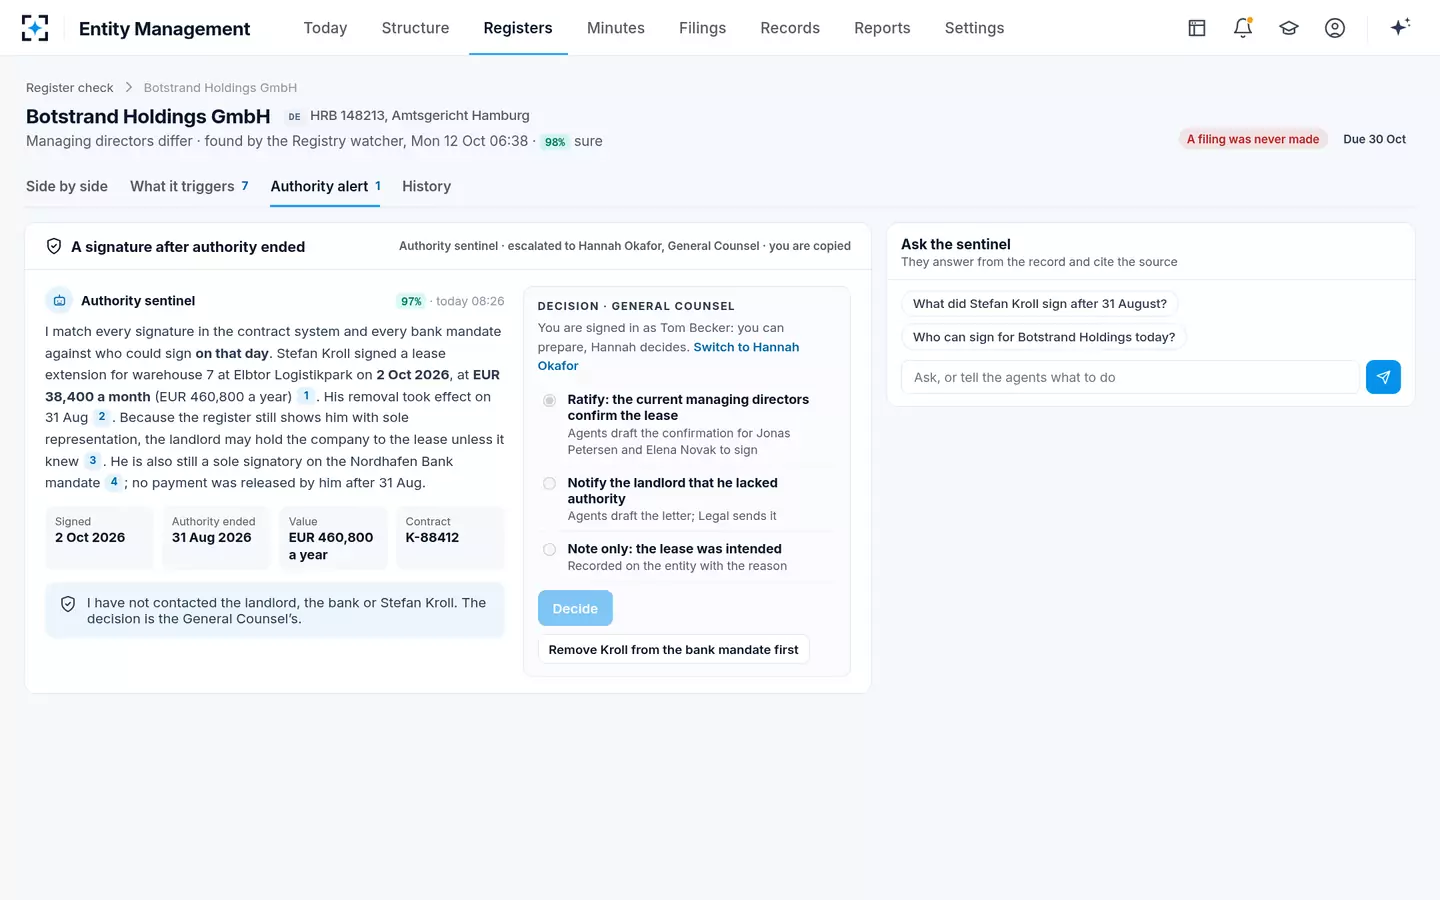Switch to the What it triggers tab

click(189, 186)
